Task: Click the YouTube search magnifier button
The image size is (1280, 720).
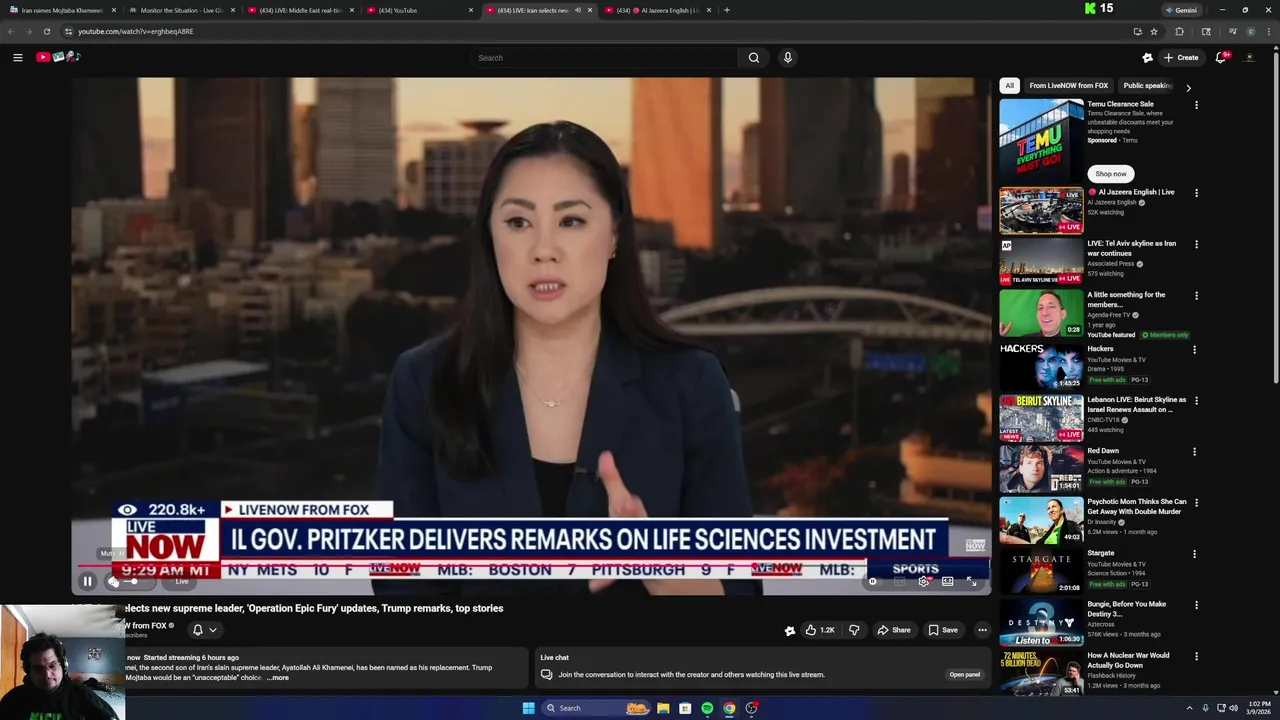Action: (x=754, y=57)
